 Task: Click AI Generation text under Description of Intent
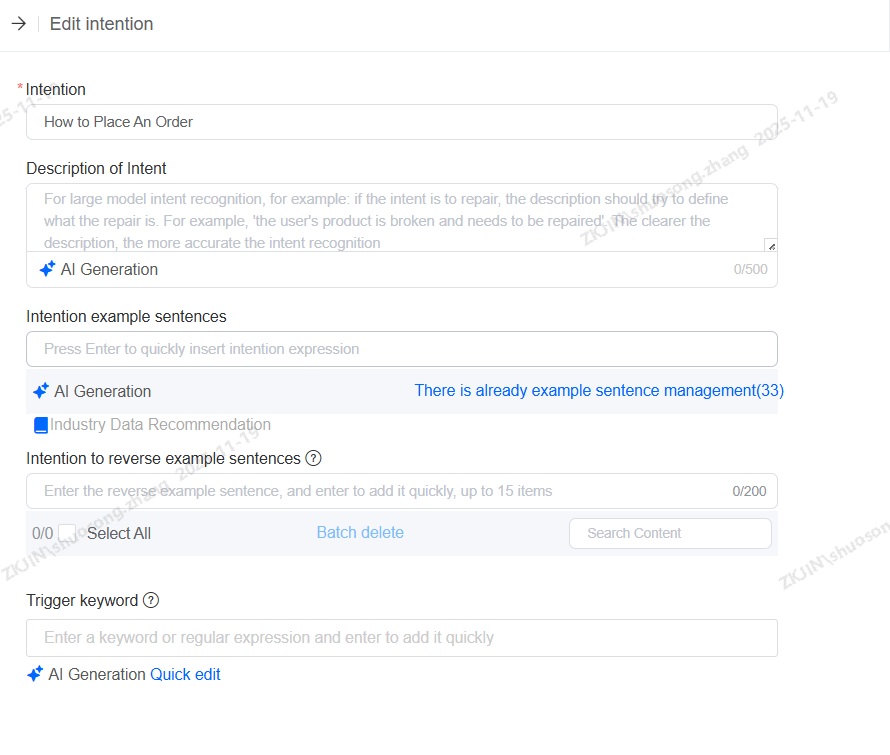[109, 269]
